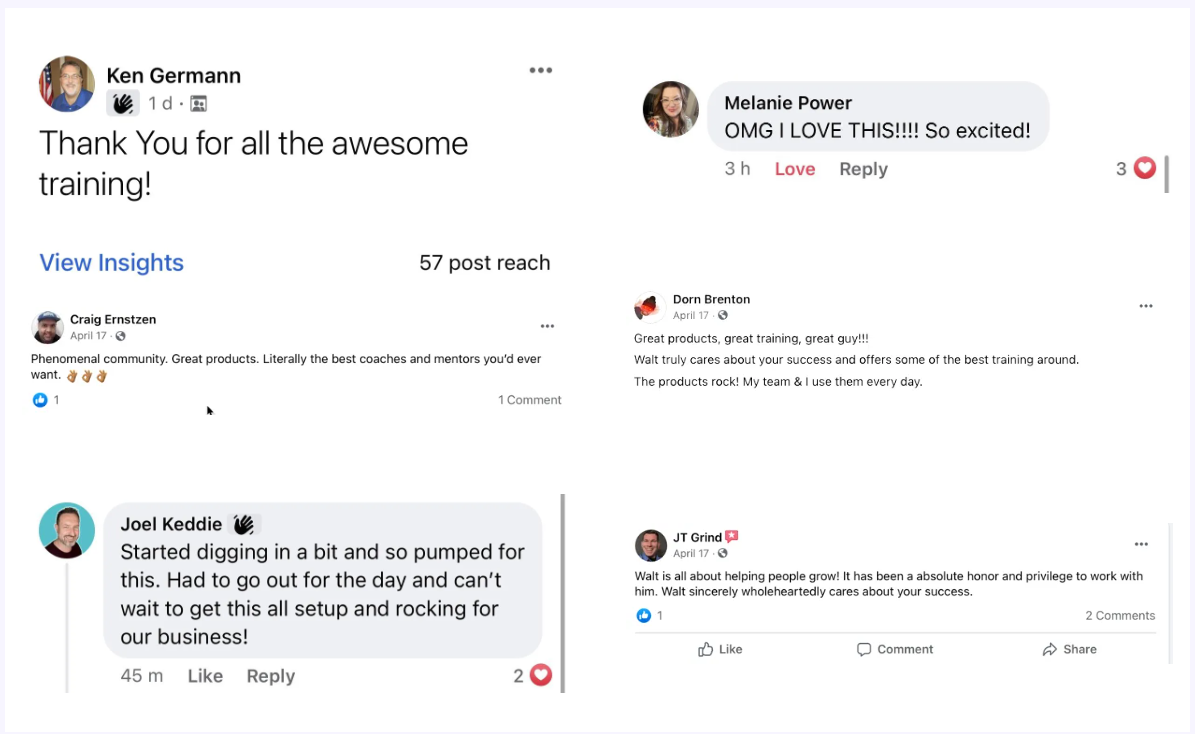
Task: Click heart reaction icon on Joel's comment
Action: [541, 675]
